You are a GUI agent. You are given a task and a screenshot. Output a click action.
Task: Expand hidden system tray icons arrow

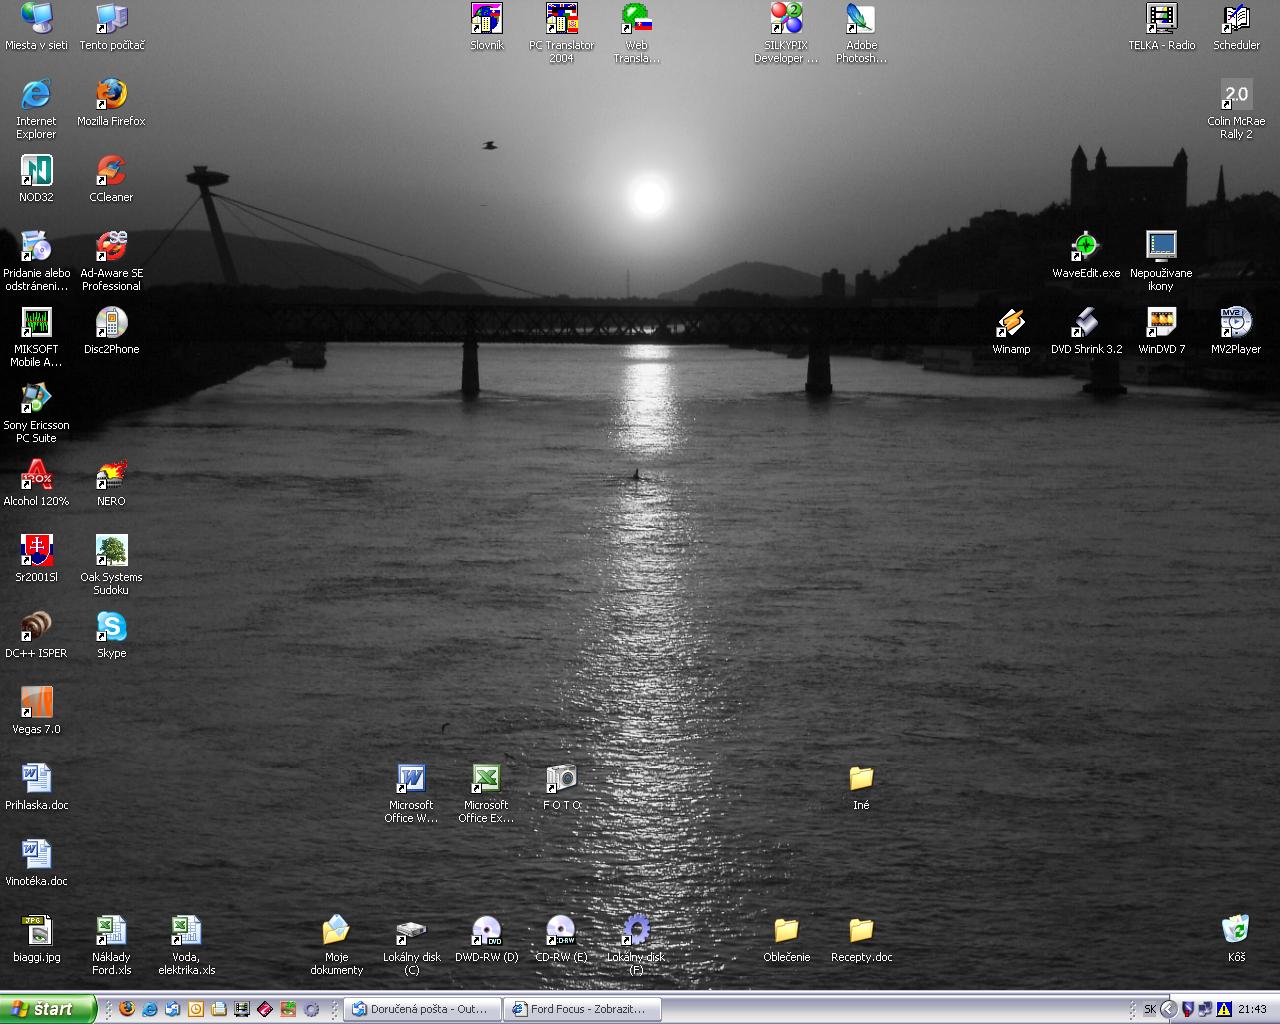(x=1168, y=1009)
